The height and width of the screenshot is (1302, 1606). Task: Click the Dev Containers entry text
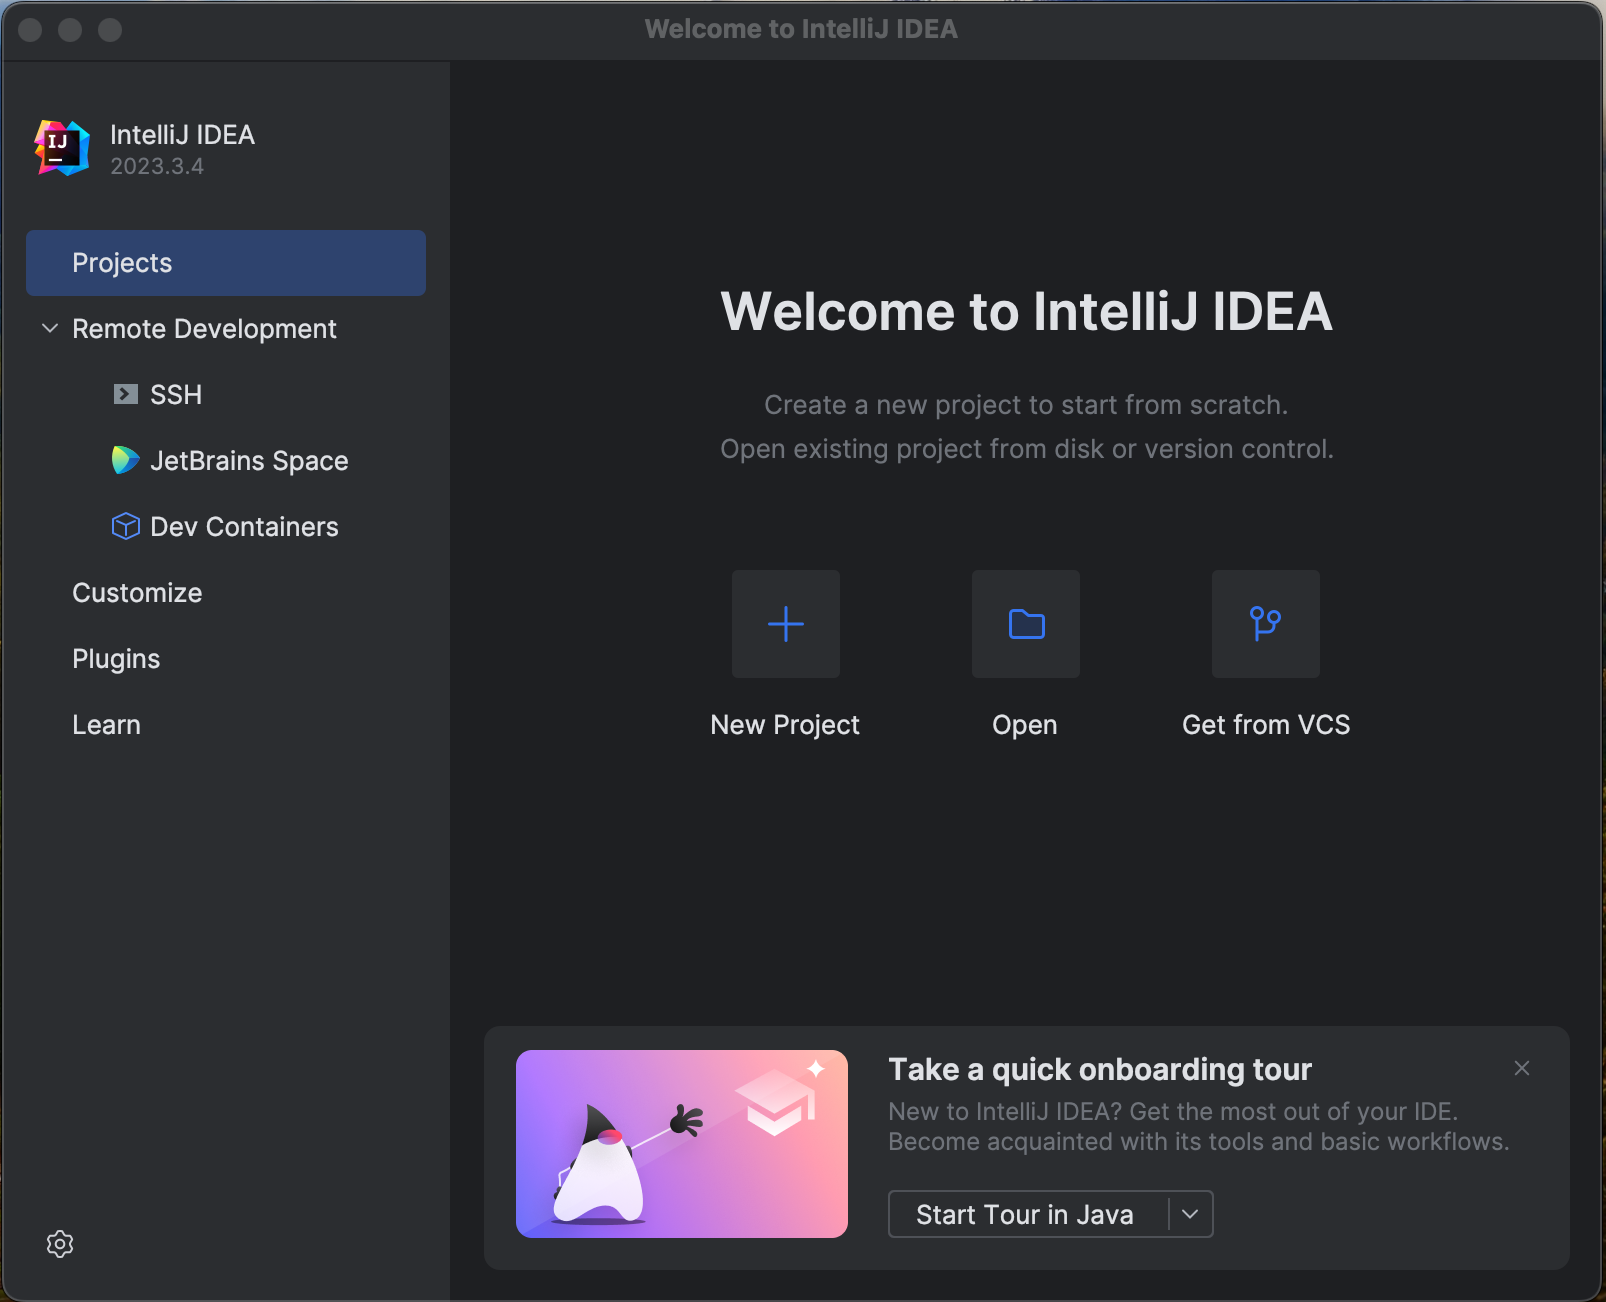(245, 526)
